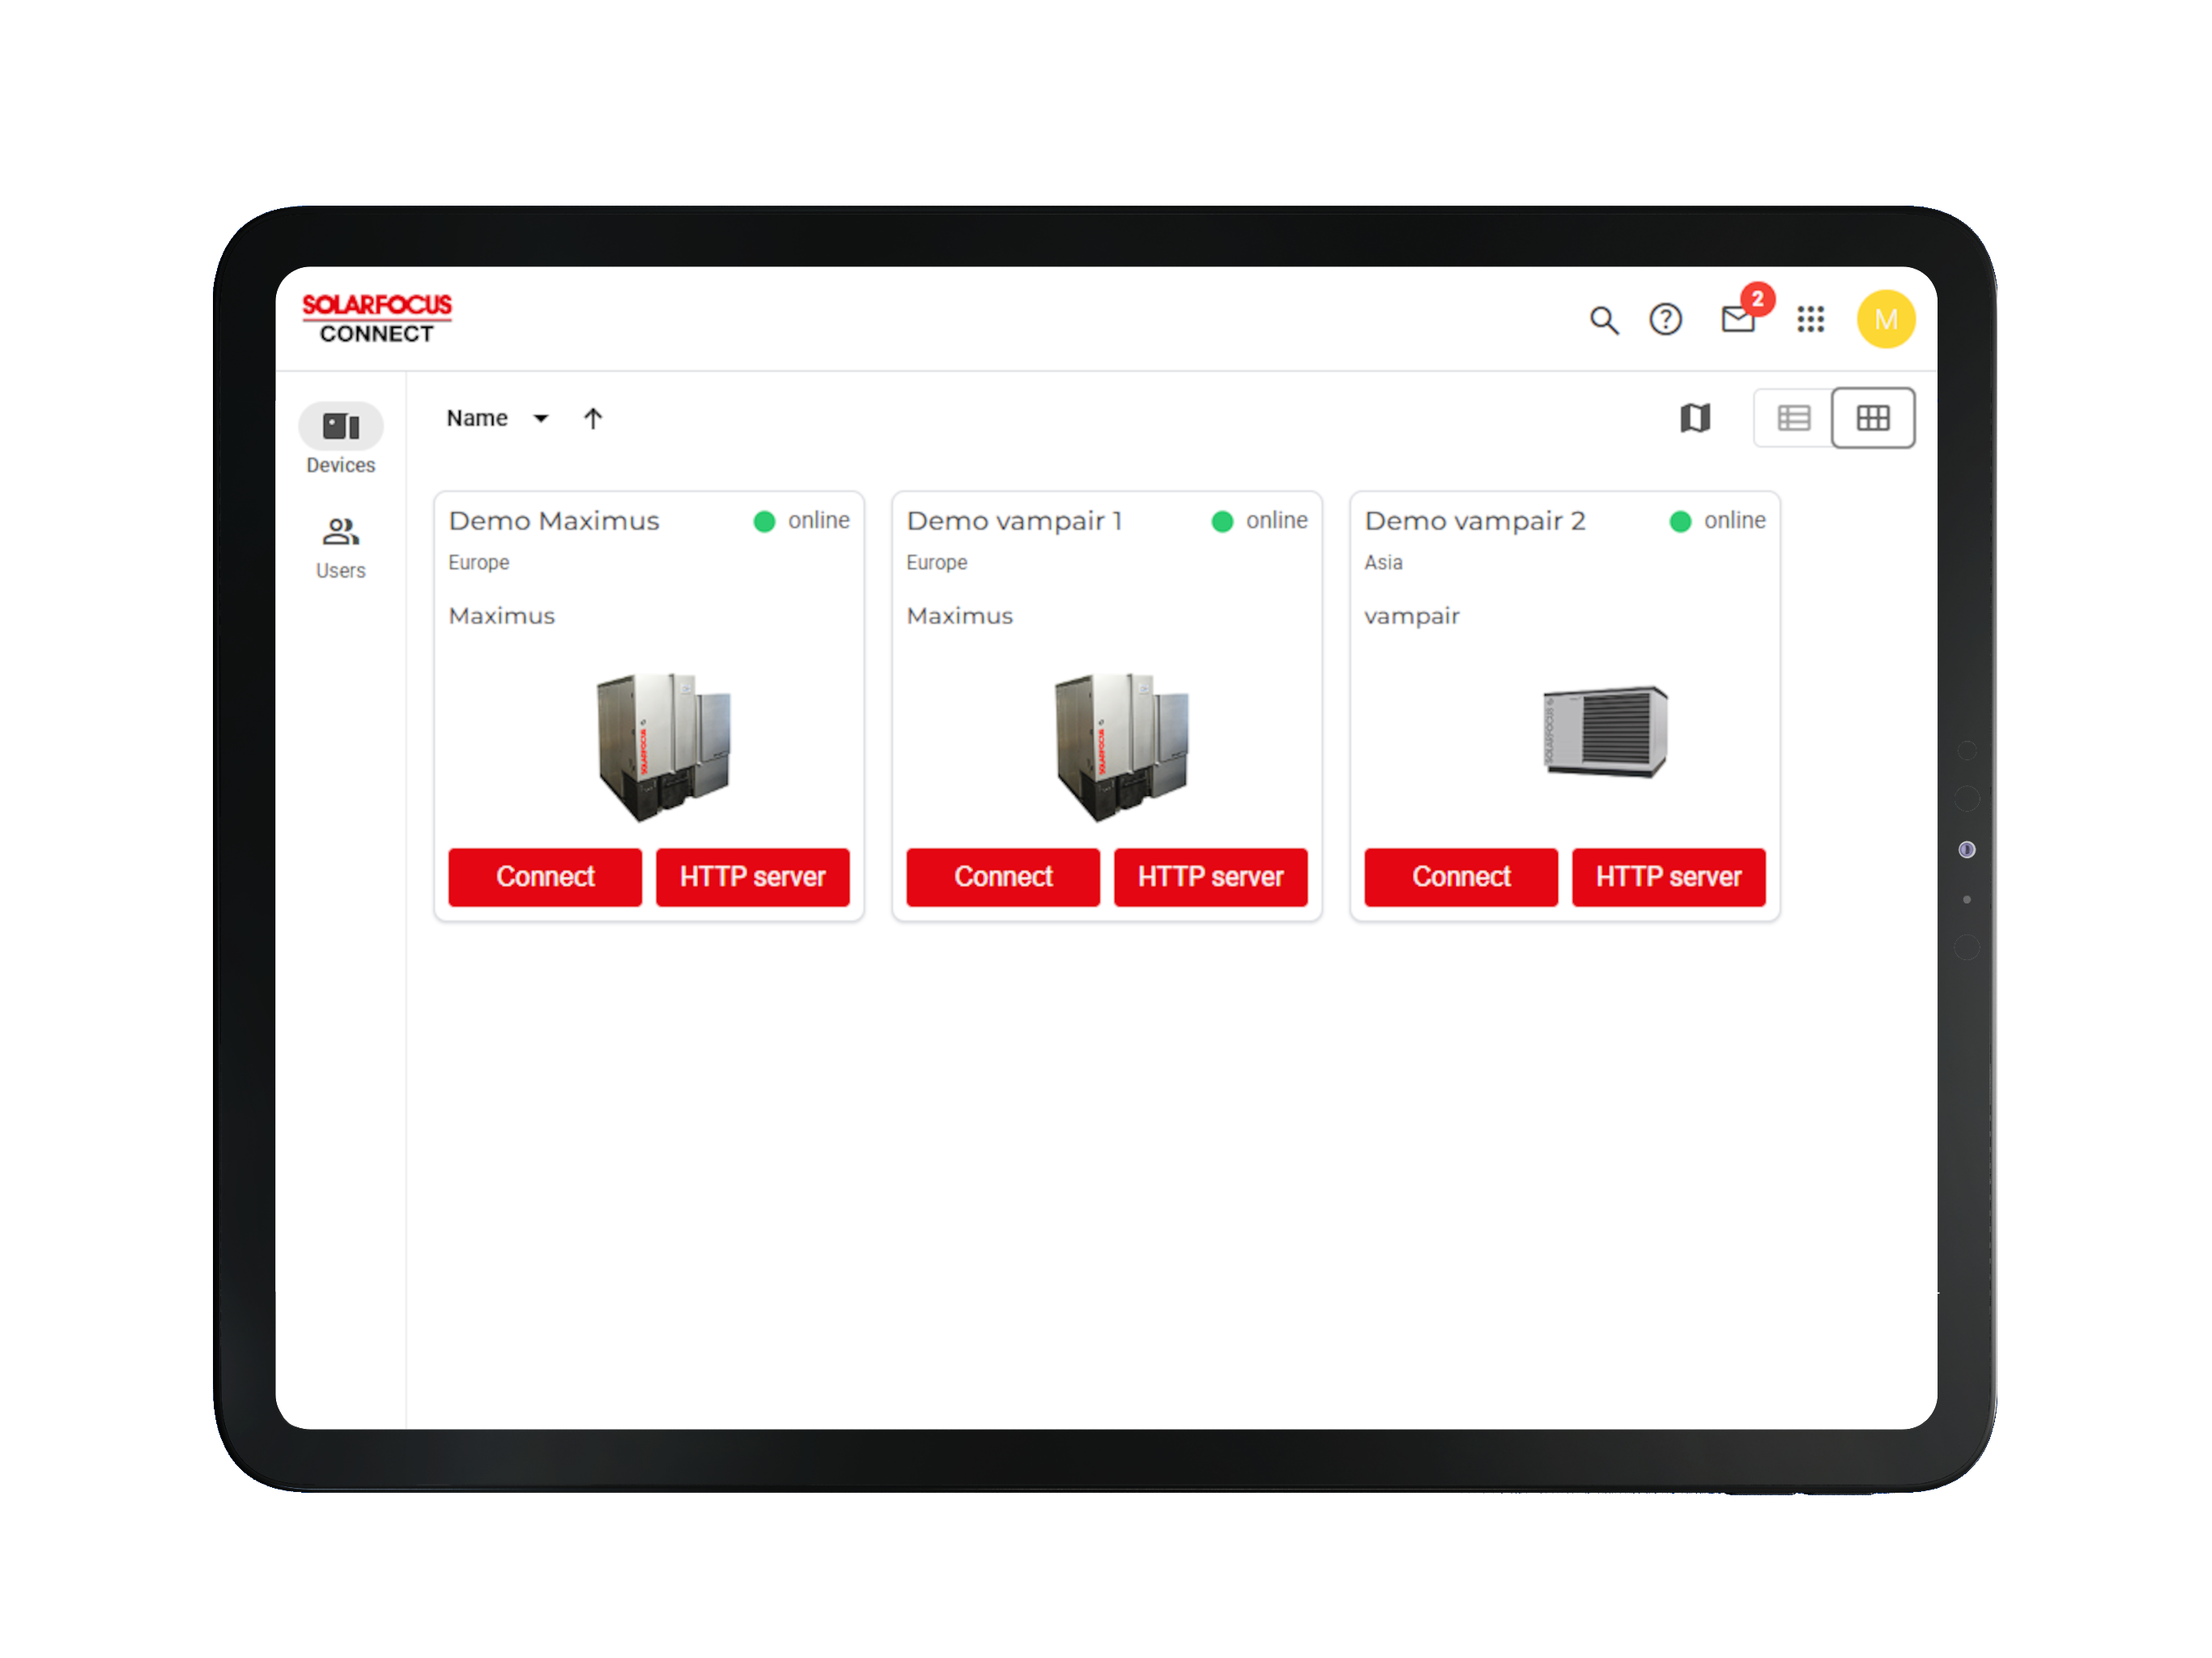Connect to Demo vampair 1
This screenshot has width=2212, height=1658.
click(x=1003, y=877)
